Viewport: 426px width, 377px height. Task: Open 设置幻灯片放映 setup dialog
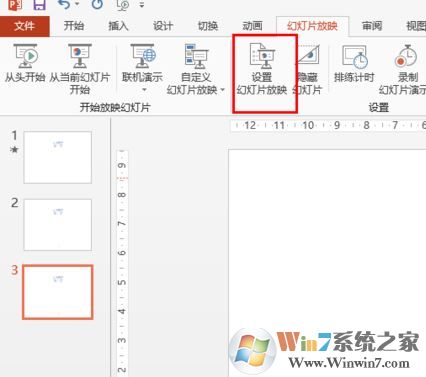click(262, 69)
